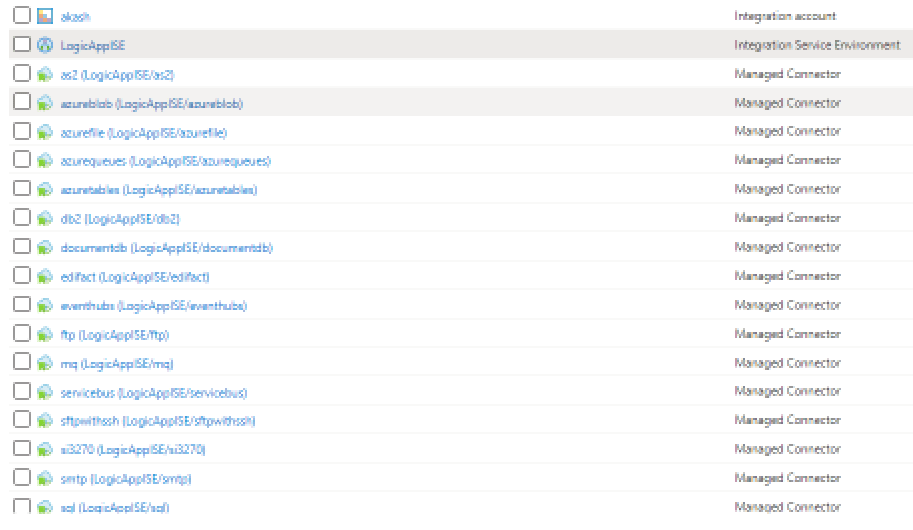
Task: Click the smtp connector icon
Action: 44,479
